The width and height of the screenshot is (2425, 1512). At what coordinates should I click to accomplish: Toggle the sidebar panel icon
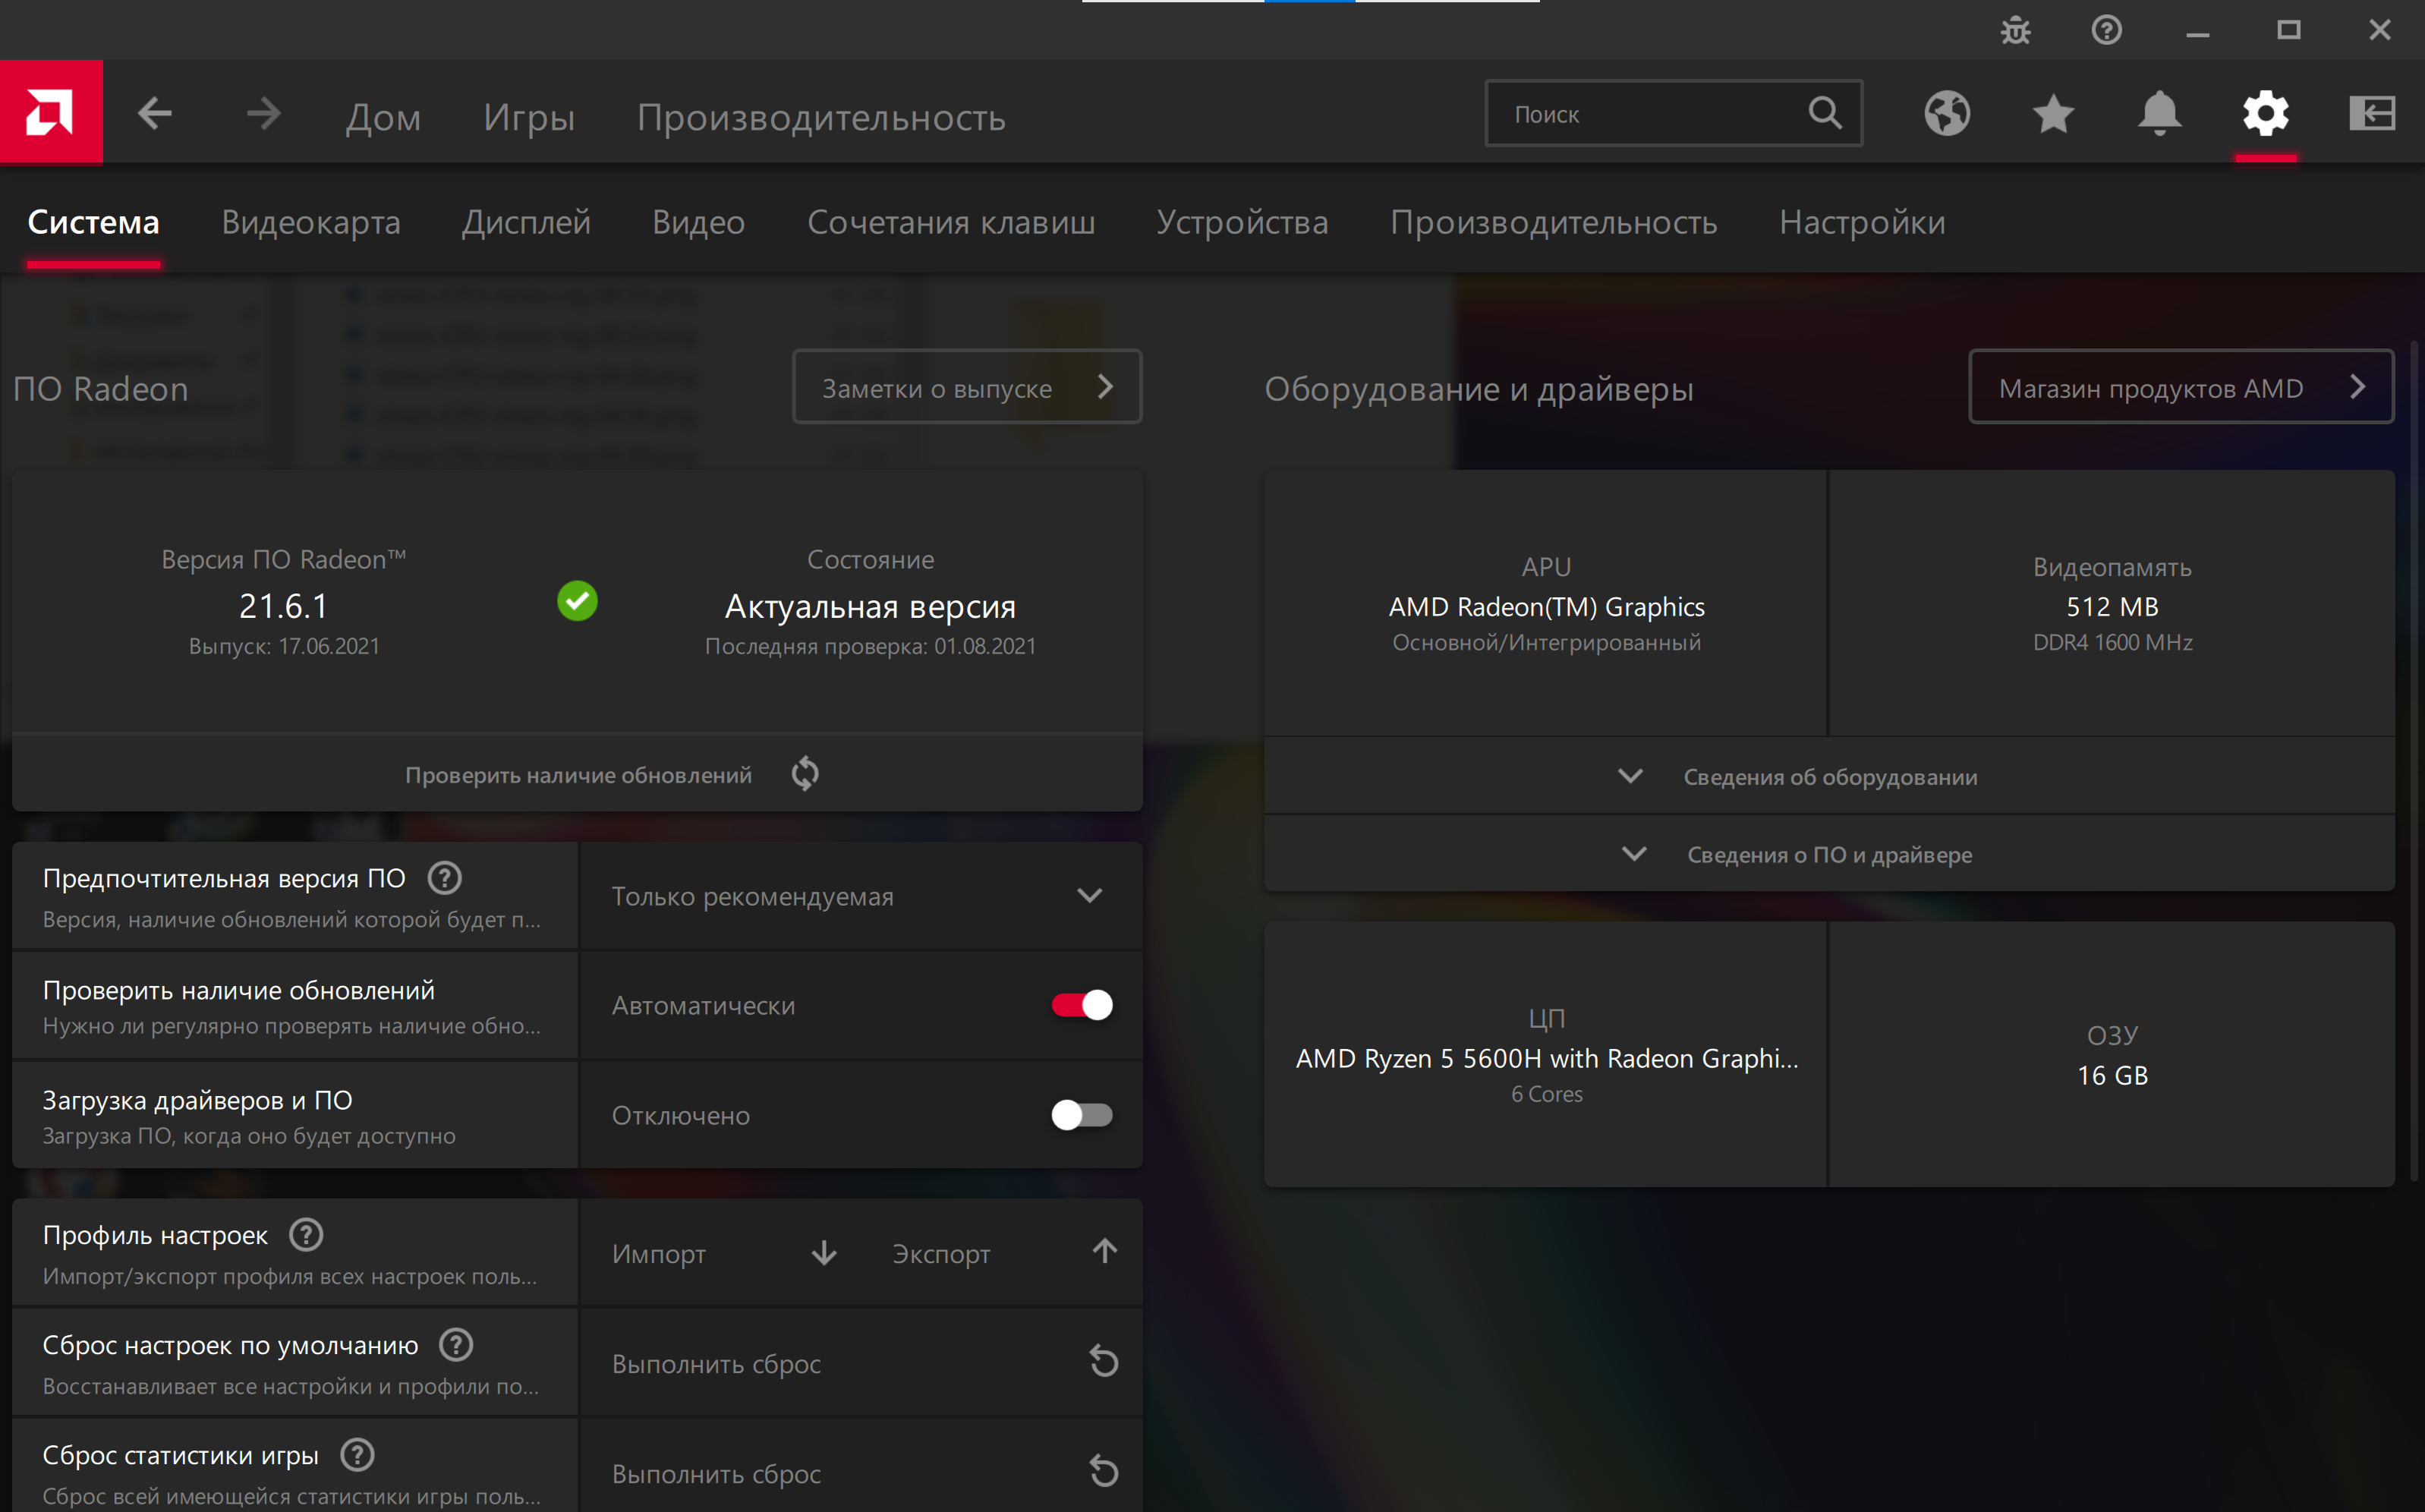click(x=2372, y=113)
